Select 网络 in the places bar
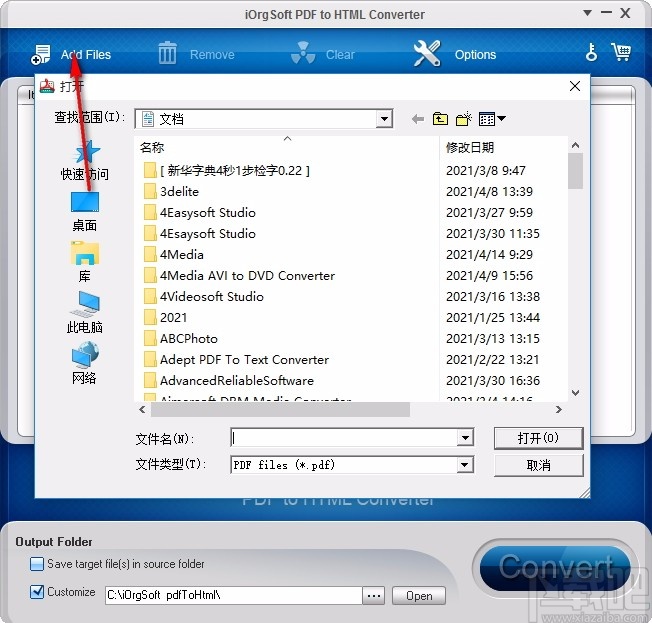The height and width of the screenshot is (623, 652). click(85, 363)
